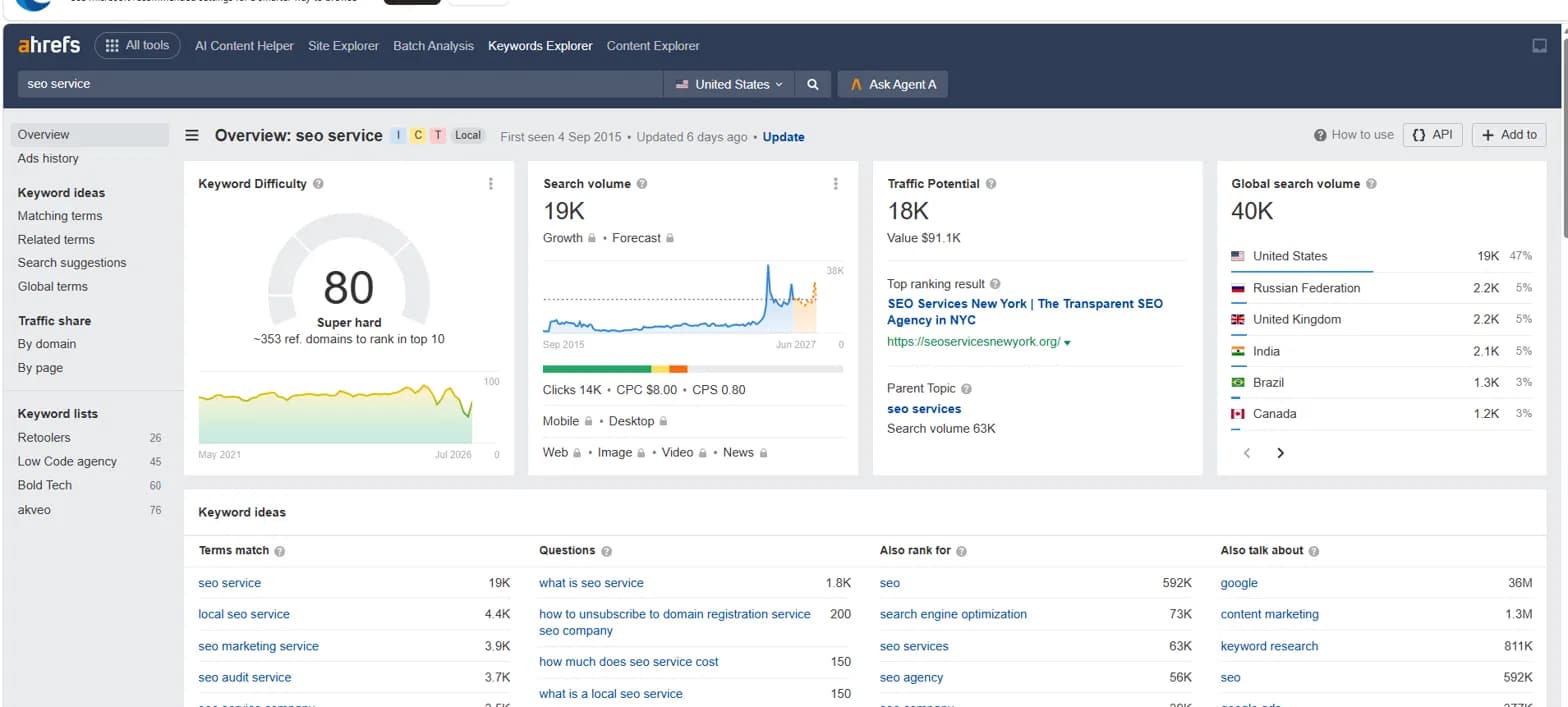
Task: Open the All tools grid menu
Action: click(x=138, y=45)
